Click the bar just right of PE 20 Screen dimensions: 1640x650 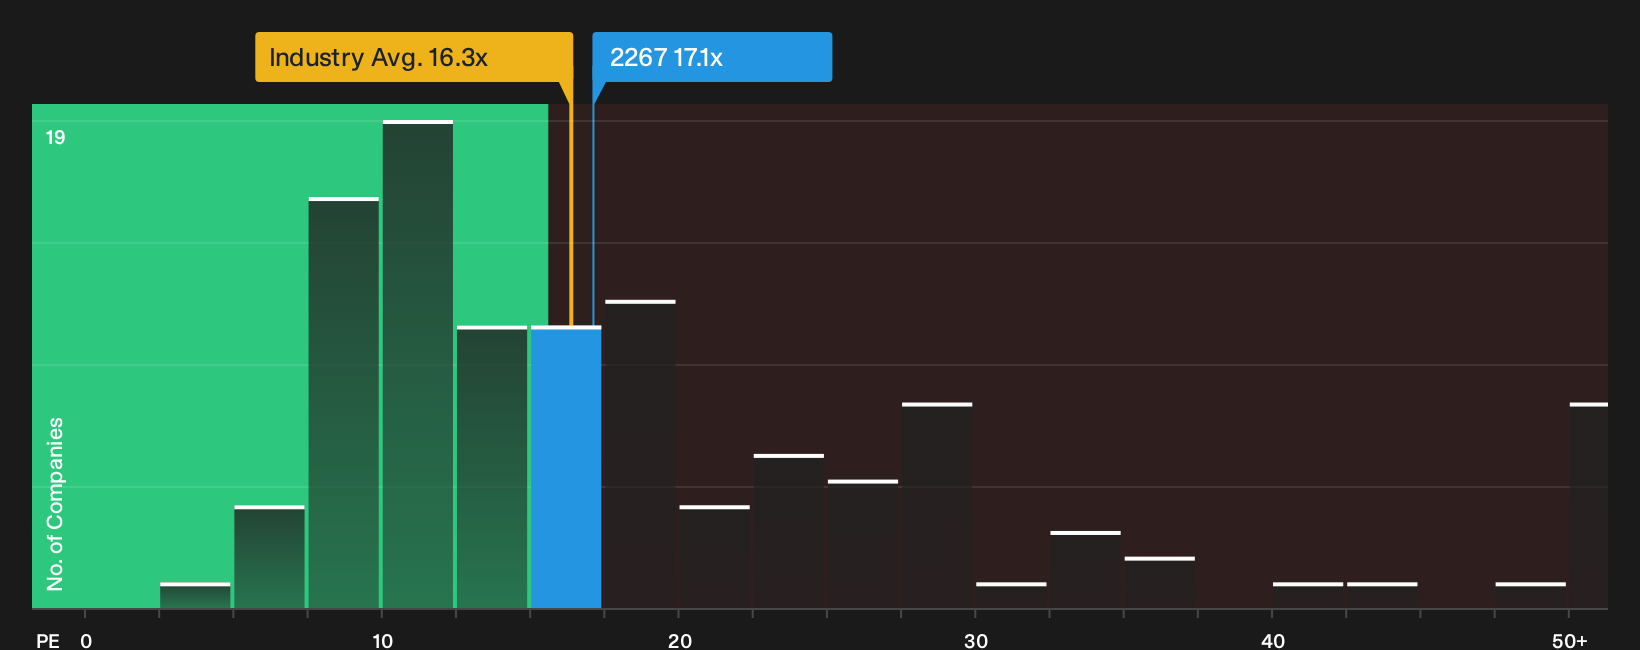coord(715,557)
